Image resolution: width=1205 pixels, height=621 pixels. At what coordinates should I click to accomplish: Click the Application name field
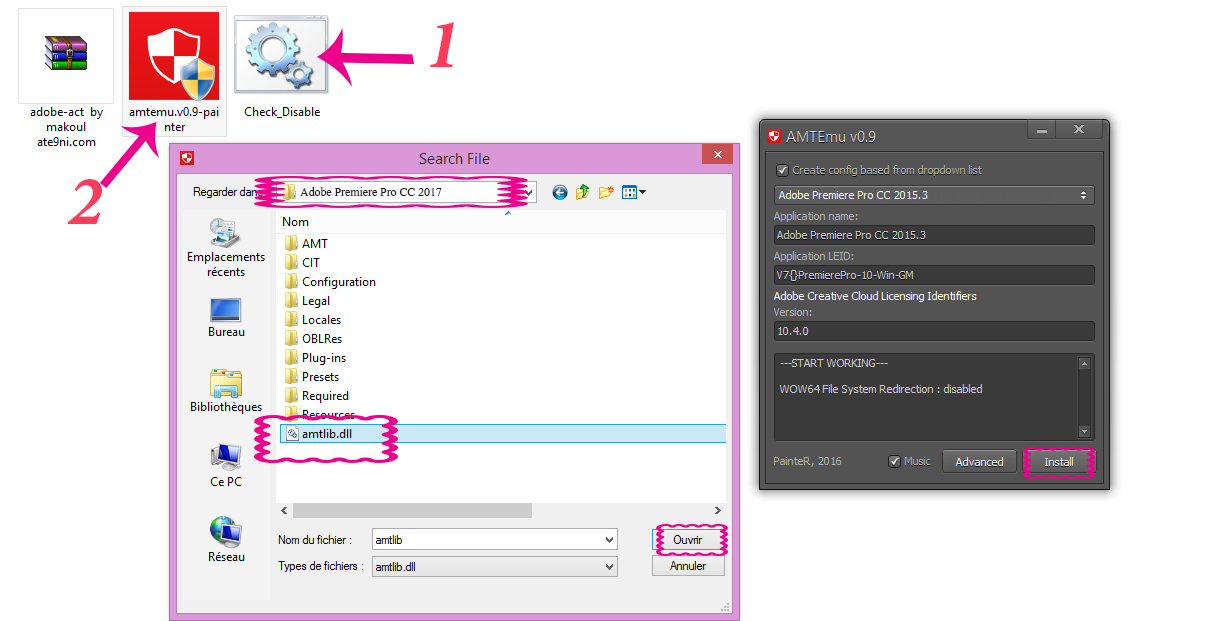pyautogui.click(x=934, y=235)
